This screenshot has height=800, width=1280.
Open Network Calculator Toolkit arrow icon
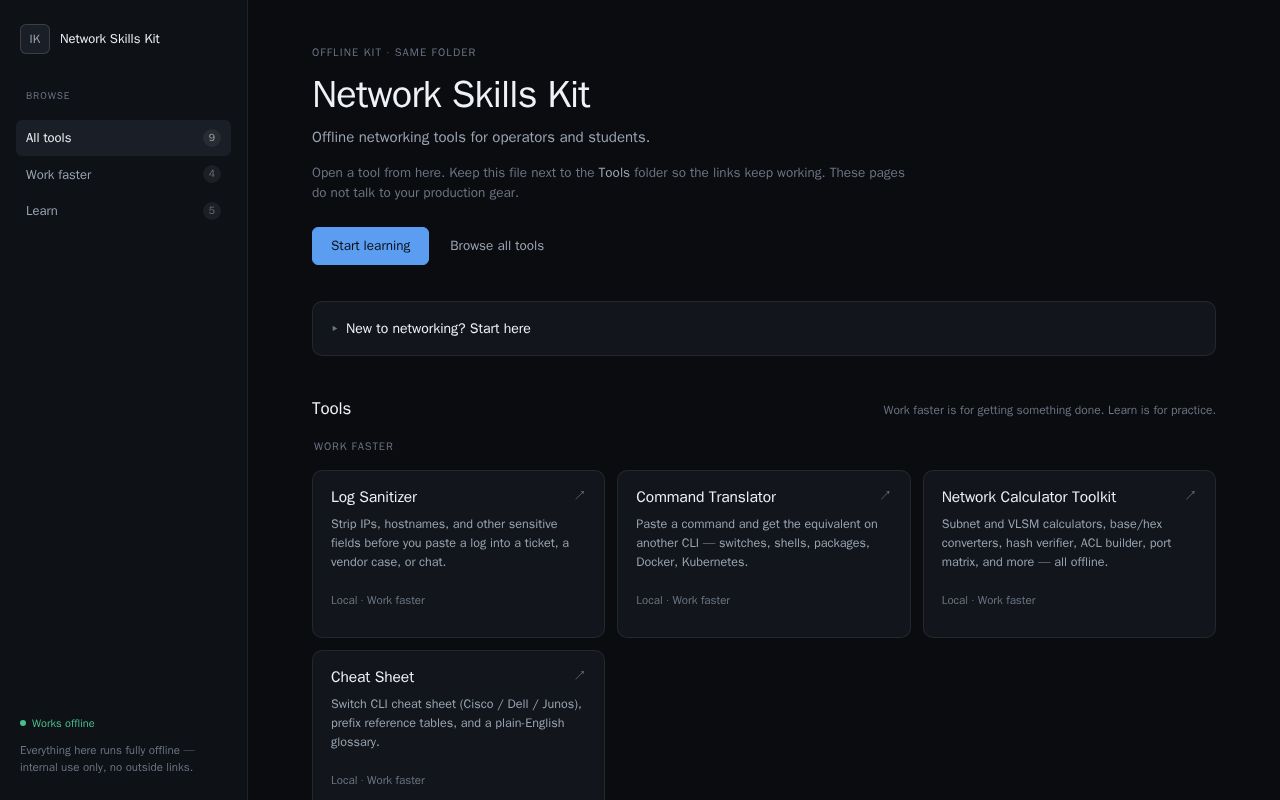click(x=1191, y=495)
